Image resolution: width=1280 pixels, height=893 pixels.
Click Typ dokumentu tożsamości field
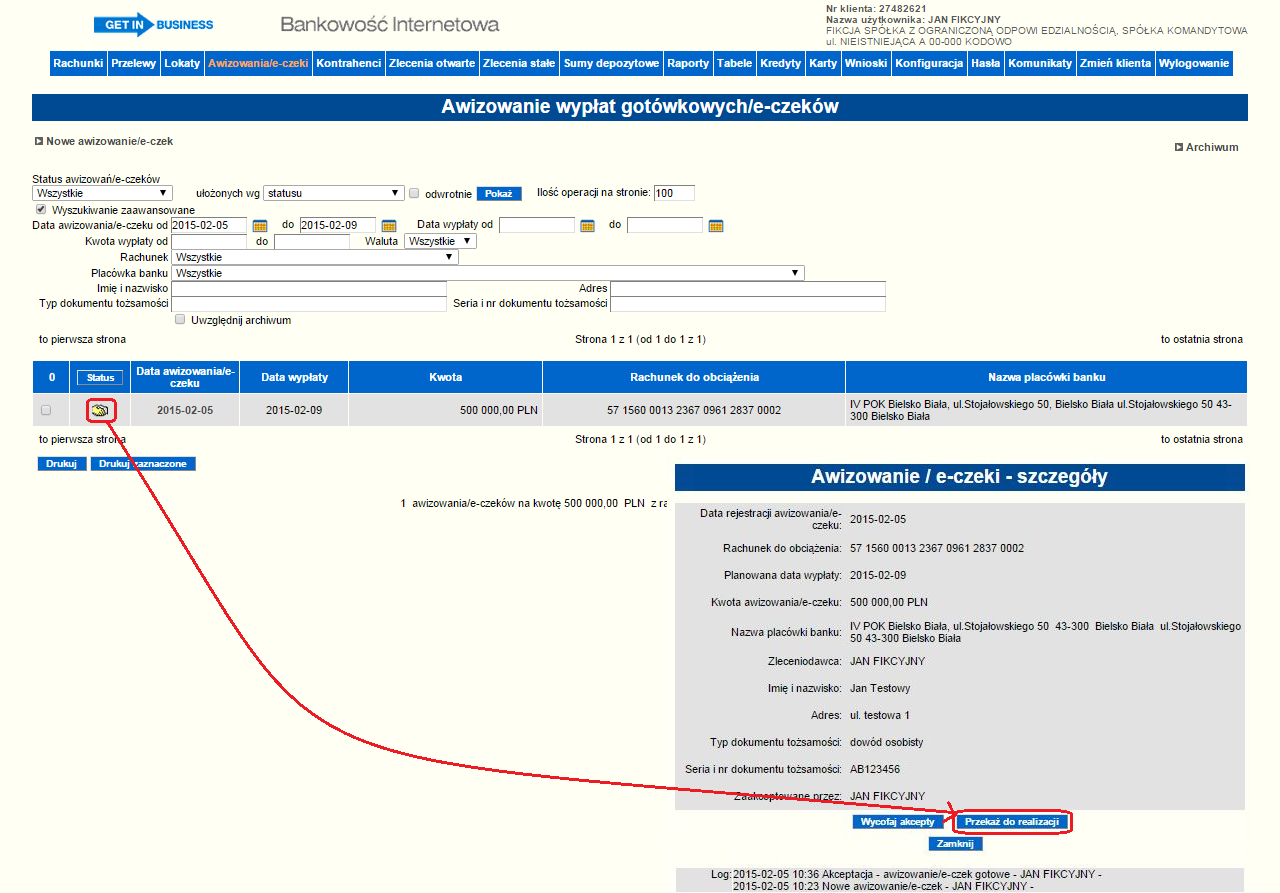pos(309,304)
